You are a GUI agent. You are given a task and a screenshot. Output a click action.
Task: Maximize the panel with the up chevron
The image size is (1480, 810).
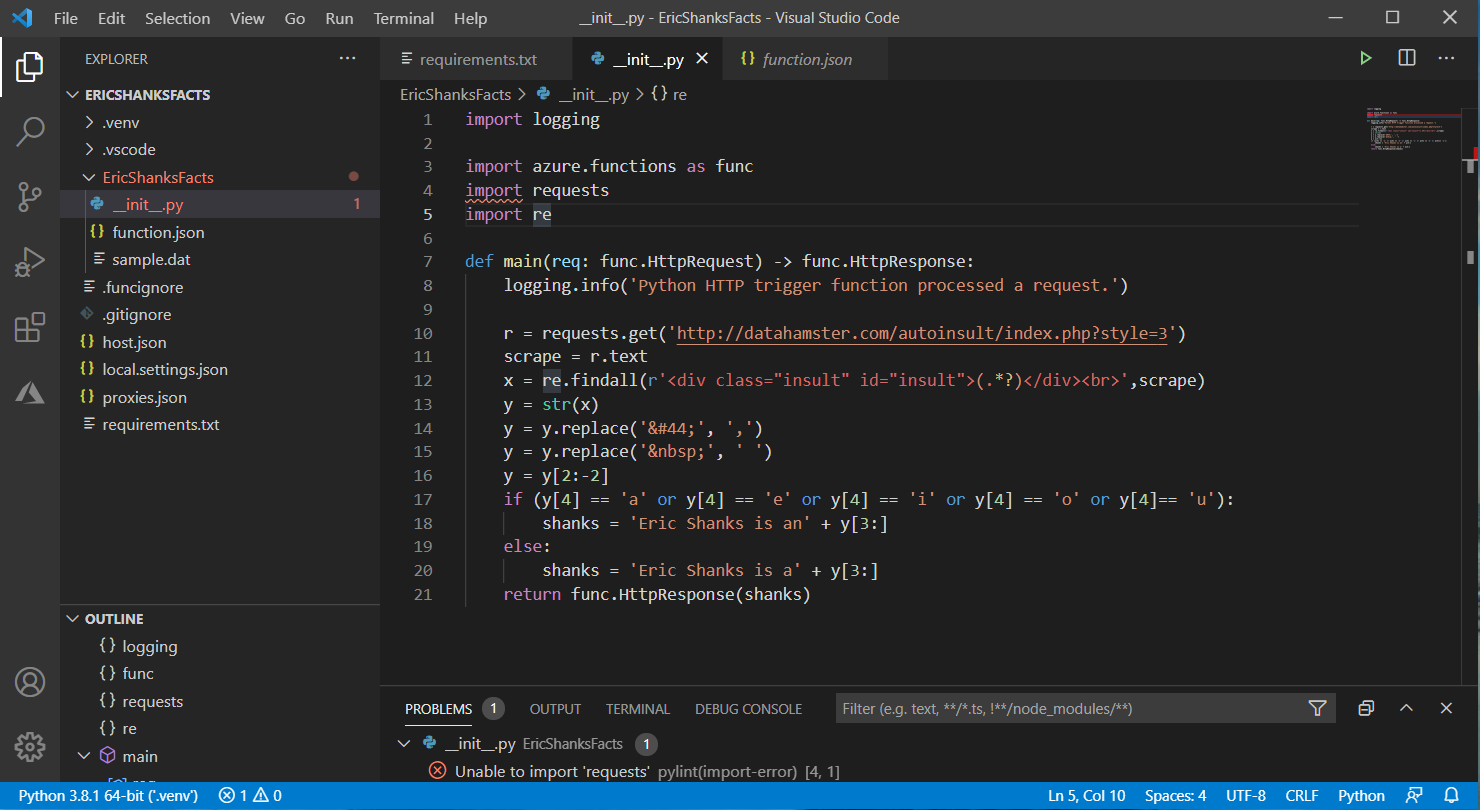coord(1406,709)
